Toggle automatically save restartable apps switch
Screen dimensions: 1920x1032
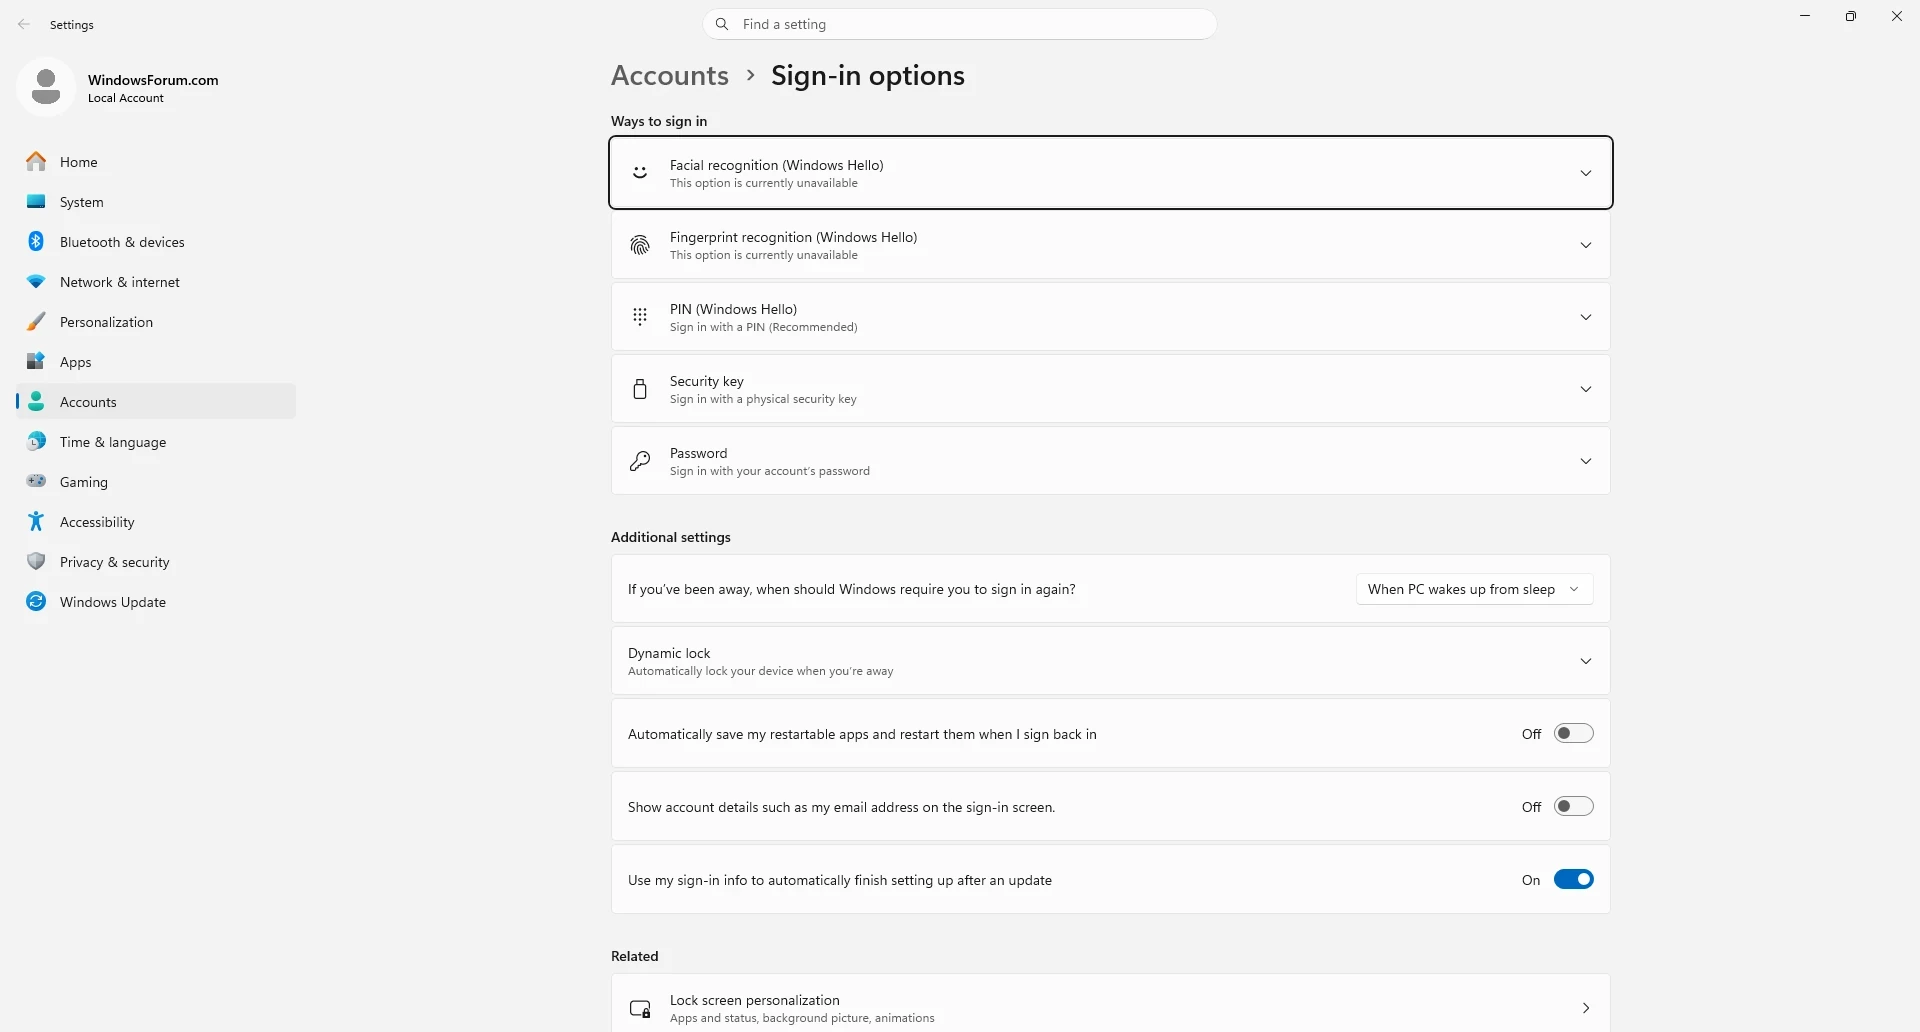point(1574,734)
